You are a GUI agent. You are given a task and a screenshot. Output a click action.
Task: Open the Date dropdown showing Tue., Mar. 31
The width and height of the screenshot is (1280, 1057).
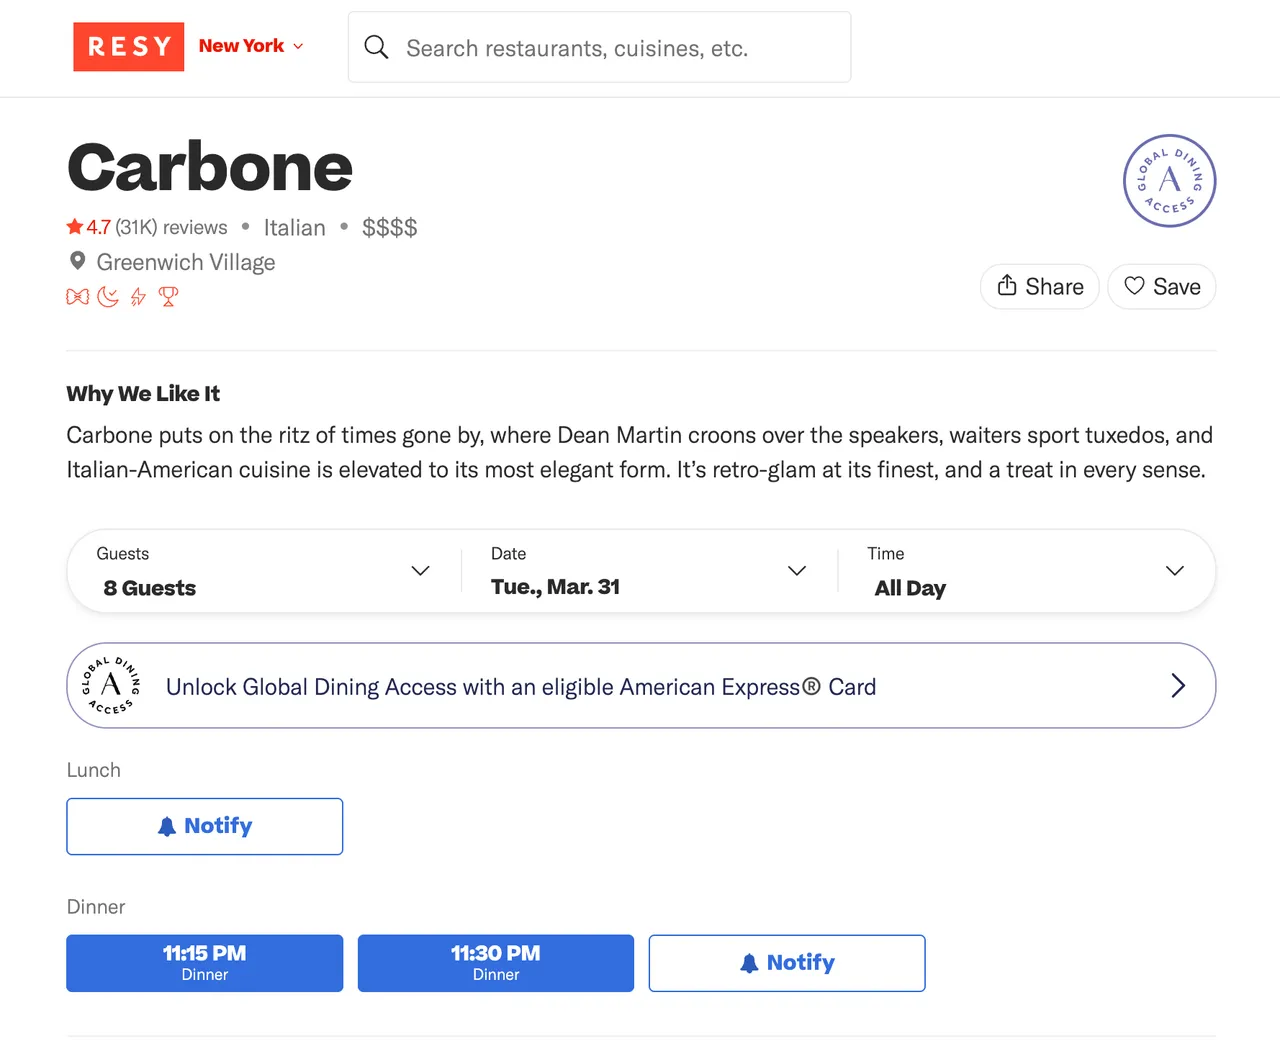click(648, 571)
